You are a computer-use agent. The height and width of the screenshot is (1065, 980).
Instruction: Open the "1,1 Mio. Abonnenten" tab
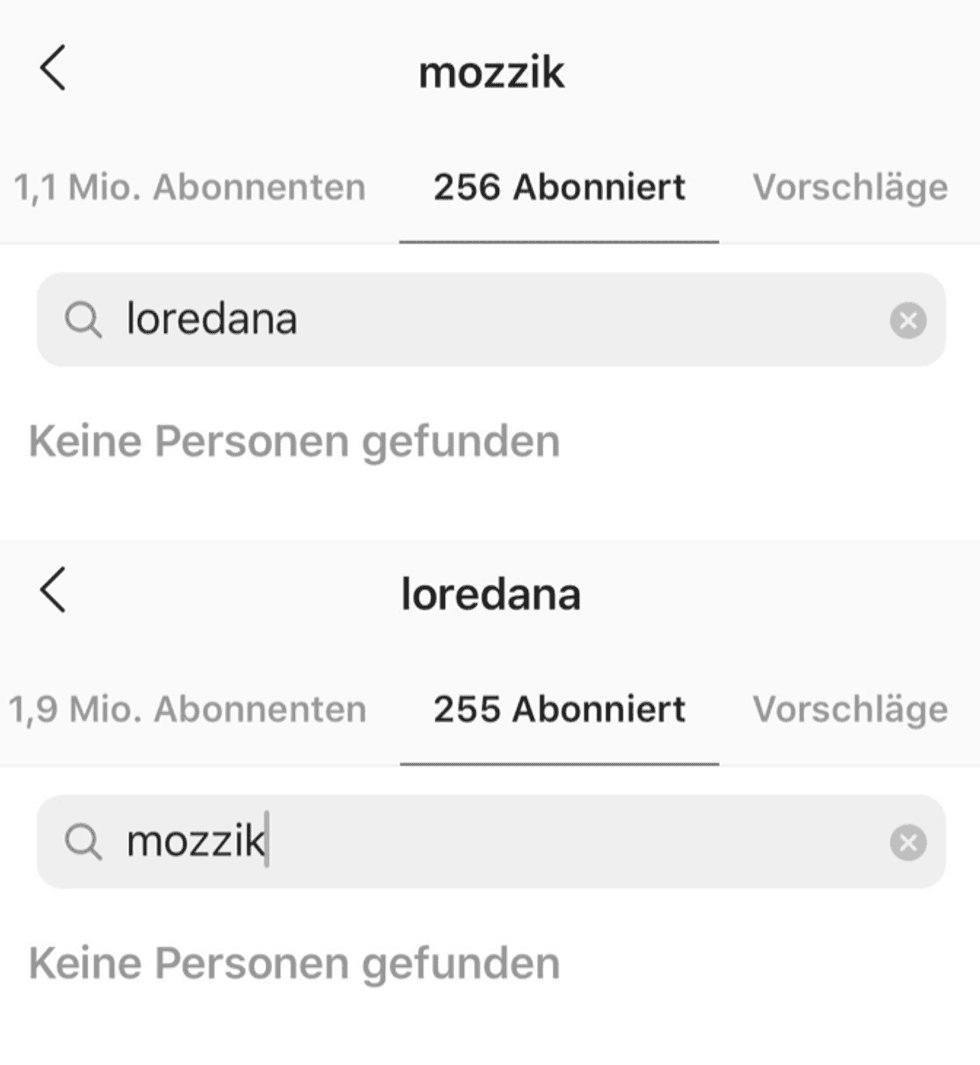coord(190,187)
